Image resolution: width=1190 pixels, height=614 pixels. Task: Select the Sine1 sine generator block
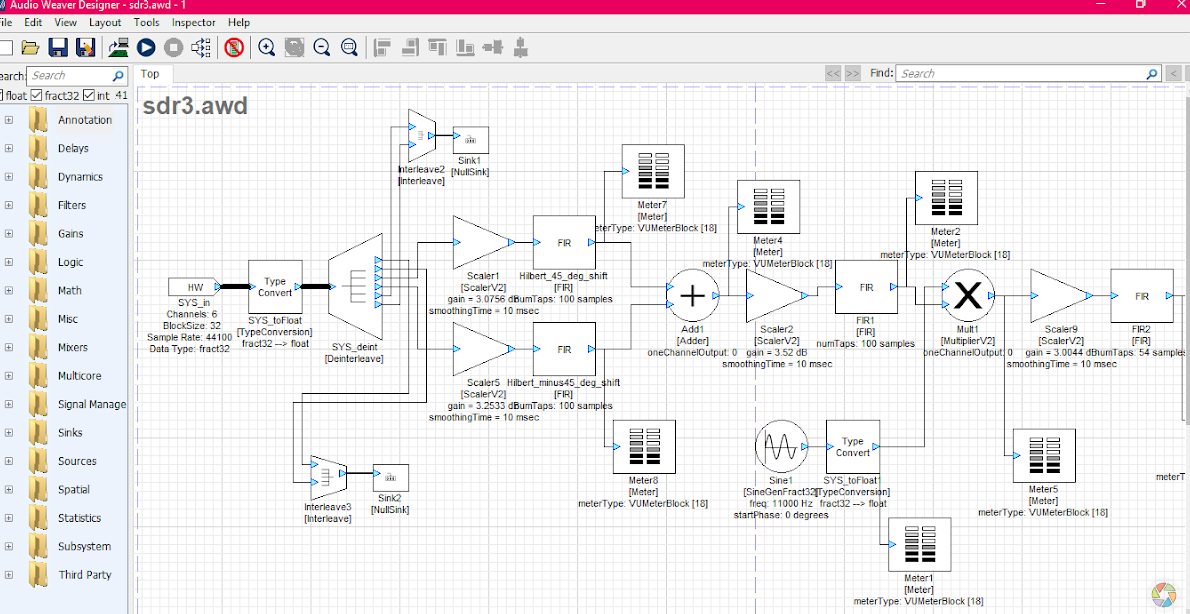(781, 446)
